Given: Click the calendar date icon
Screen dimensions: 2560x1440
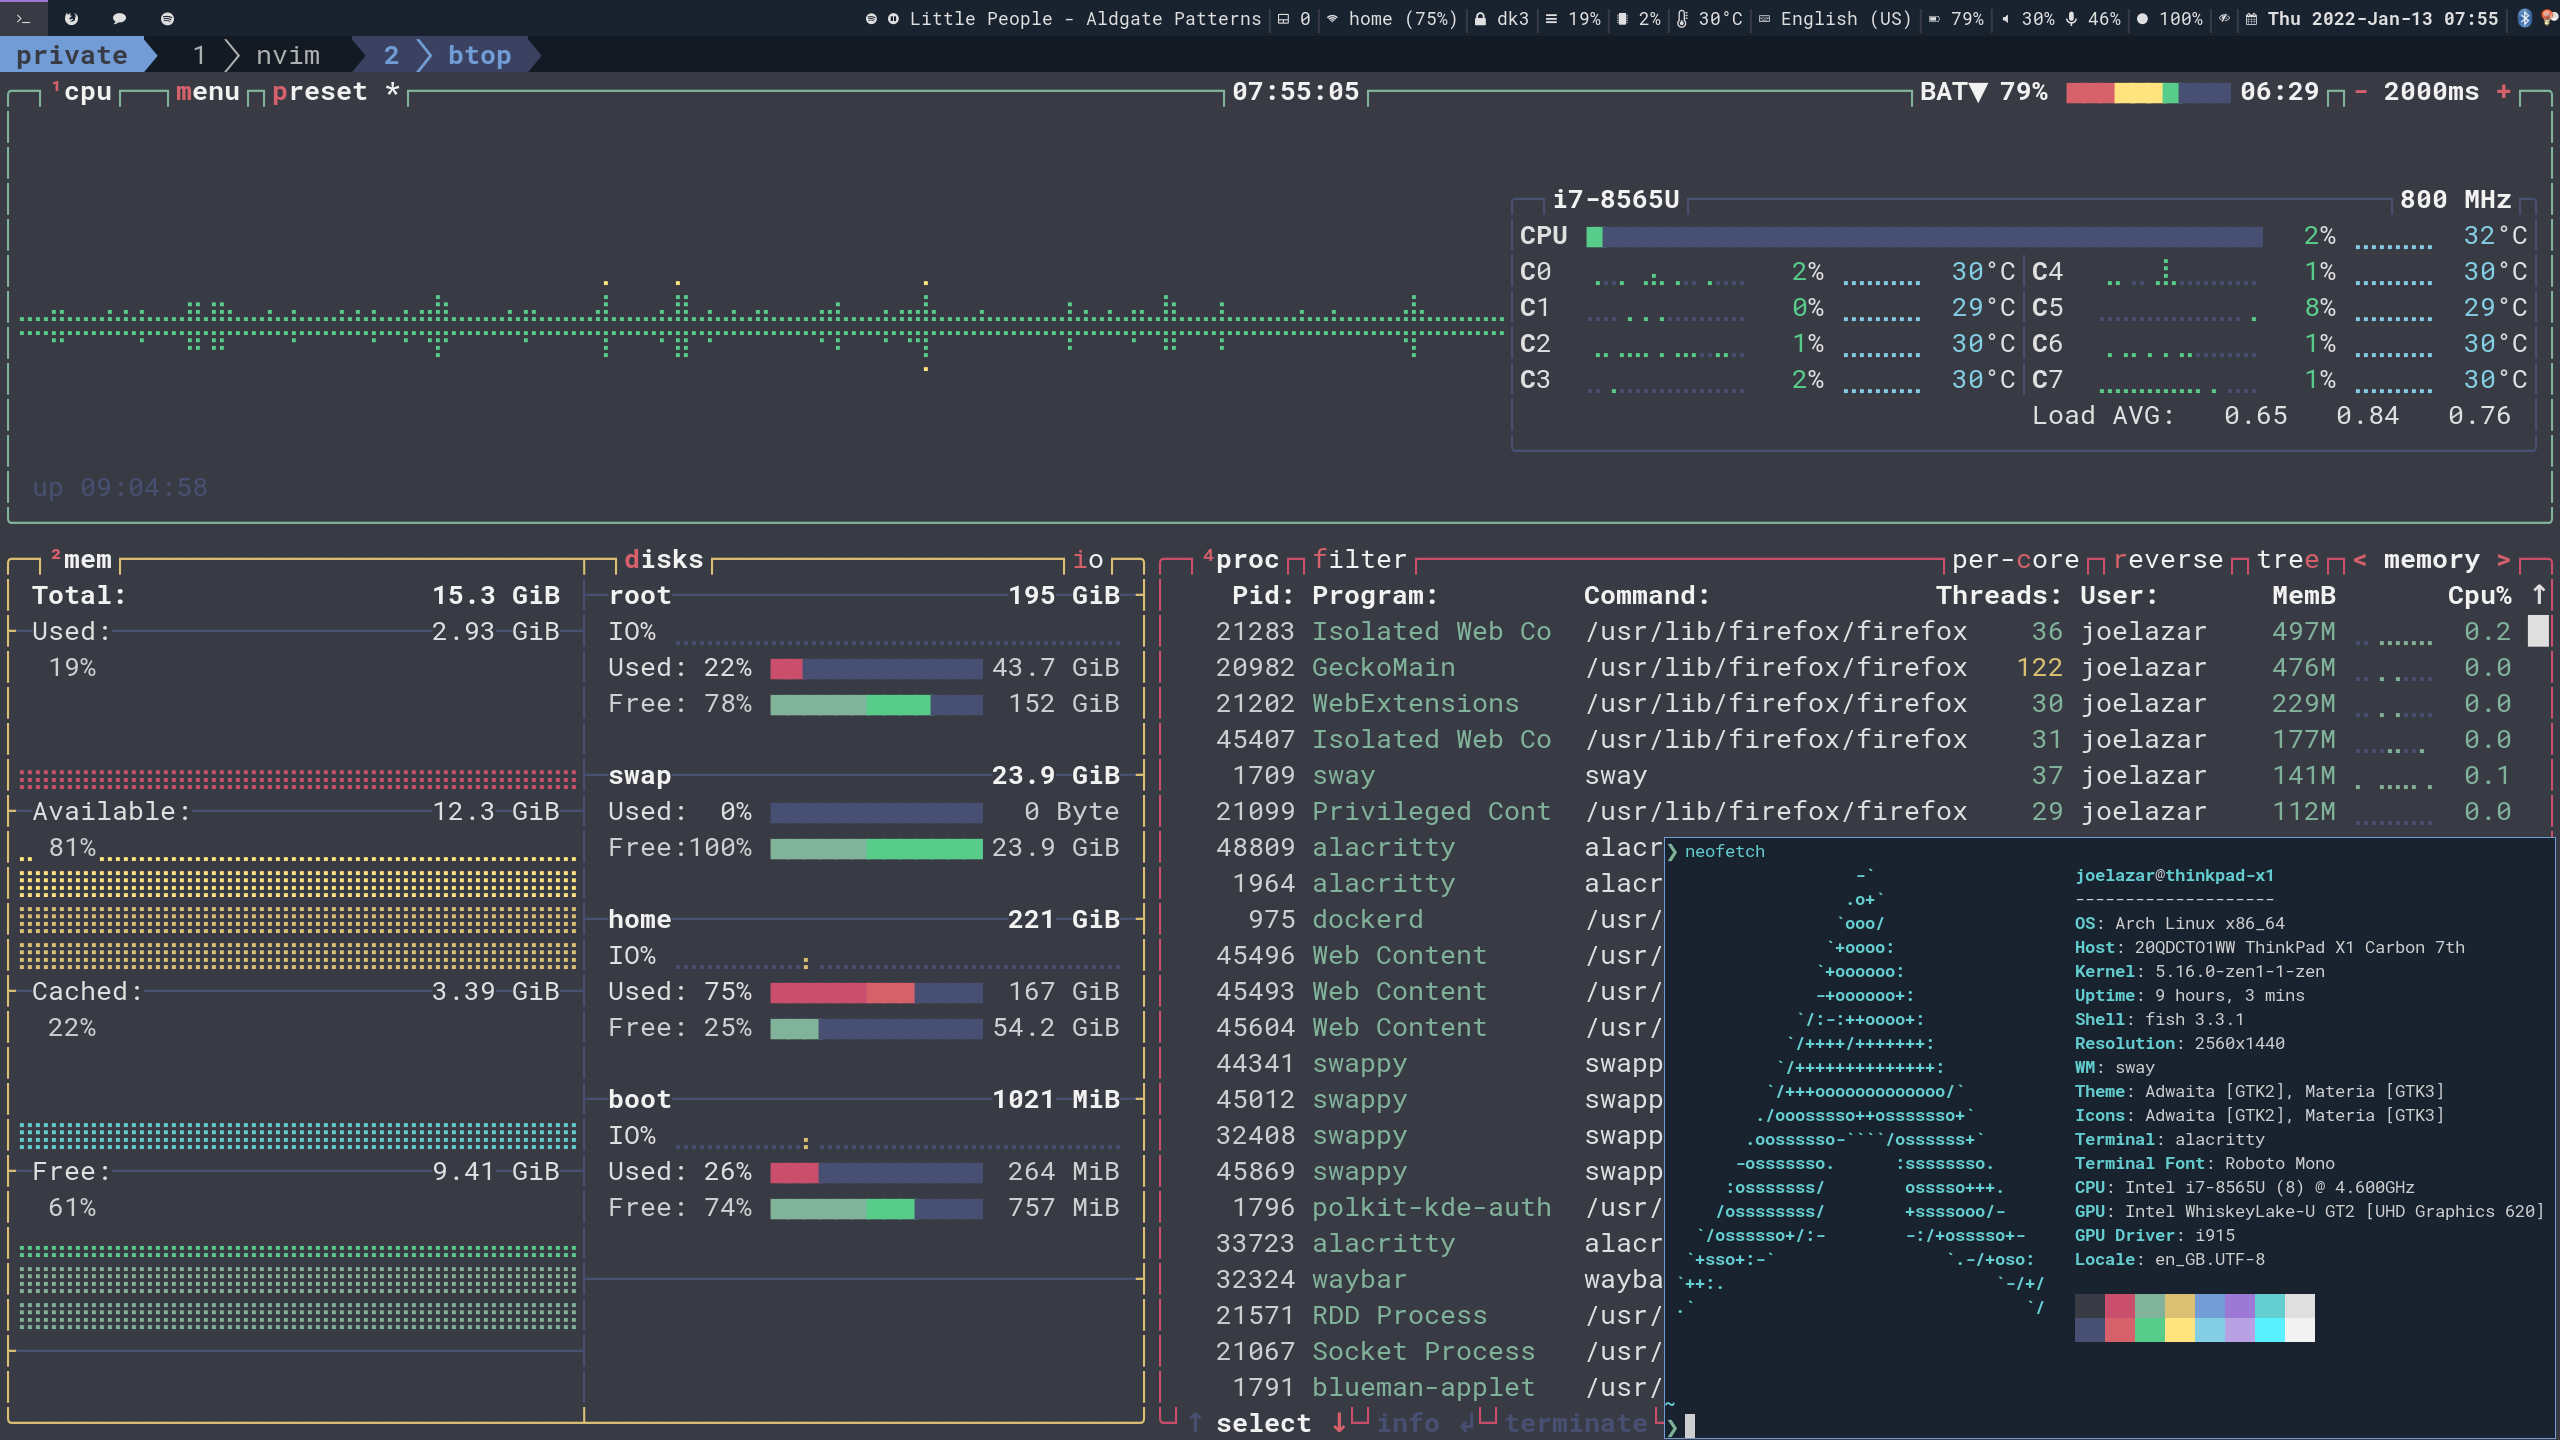Looking at the screenshot, I should 2251,19.
